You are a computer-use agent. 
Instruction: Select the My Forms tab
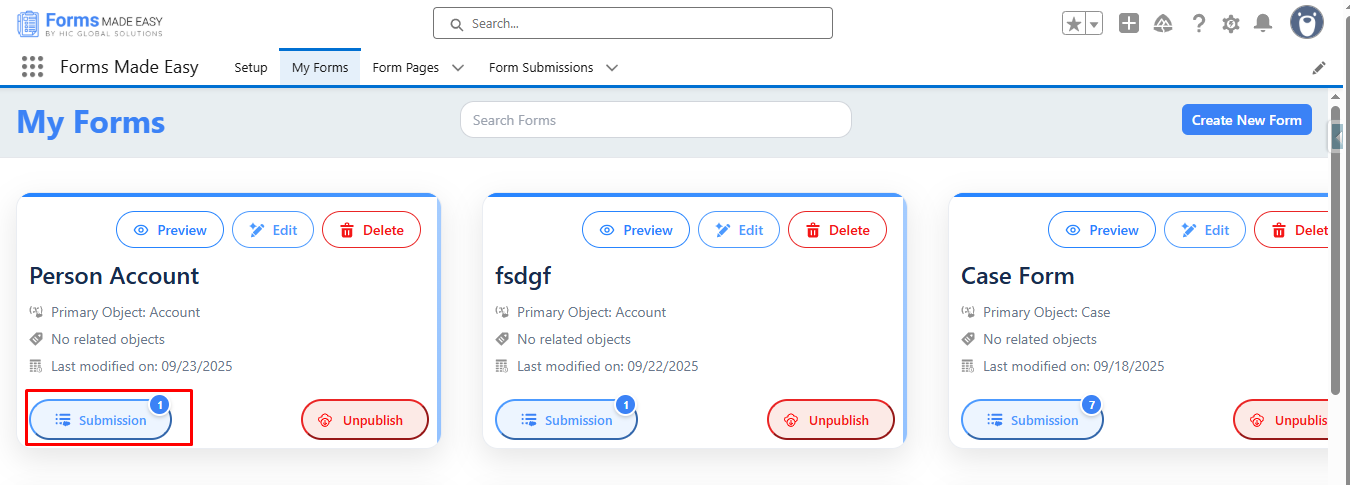(x=320, y=68)
